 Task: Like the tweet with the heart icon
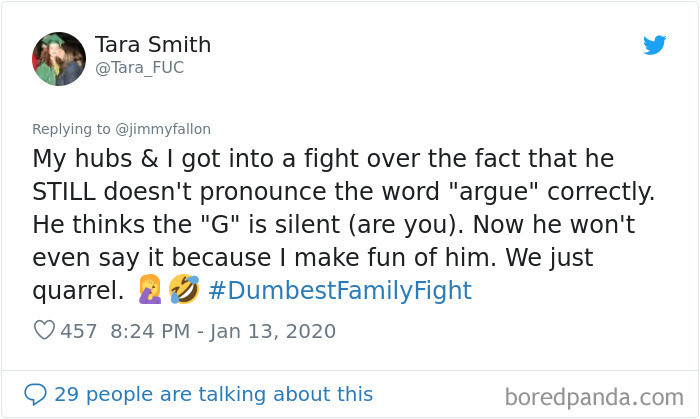[x=44, y=331]
